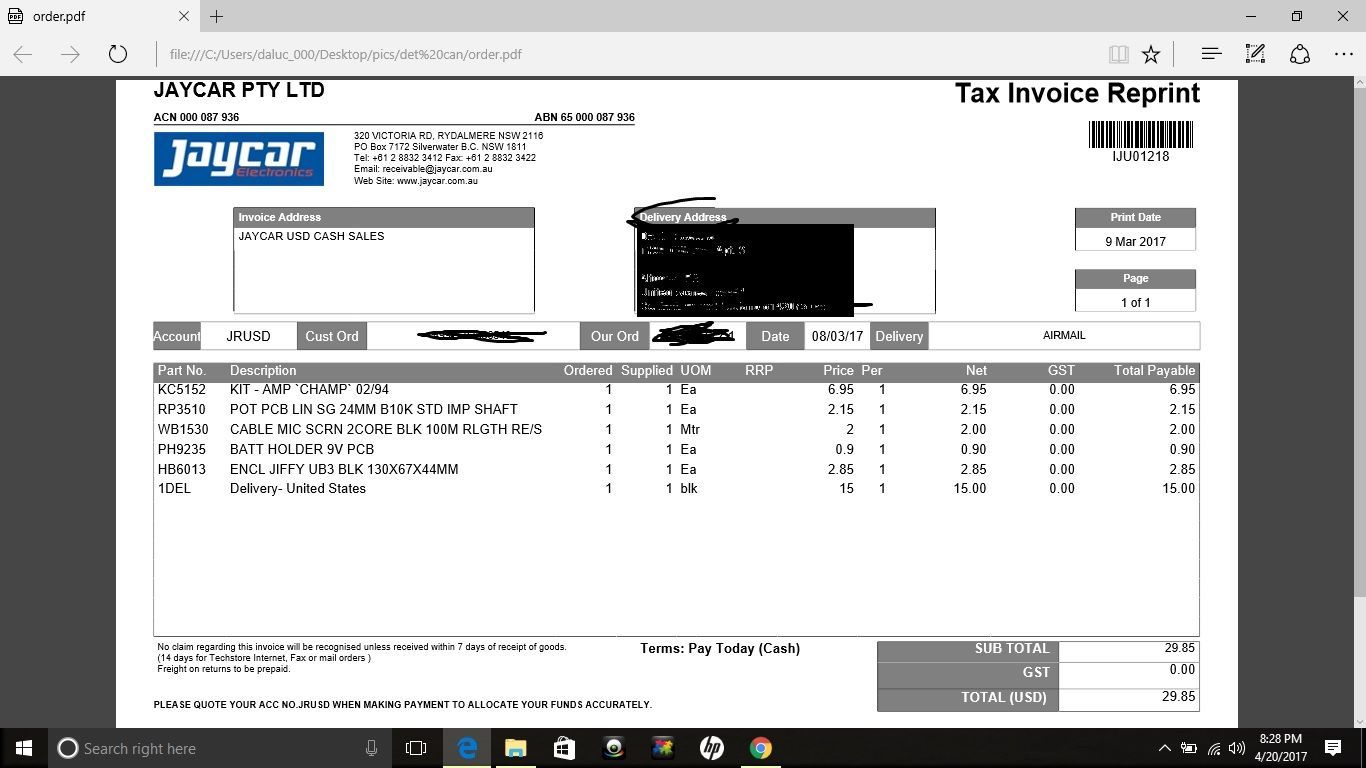Click 'JAYCAR USD CASH SALES' invoice address
This screenshot has width=1366, height=768.
coord(311,236)
